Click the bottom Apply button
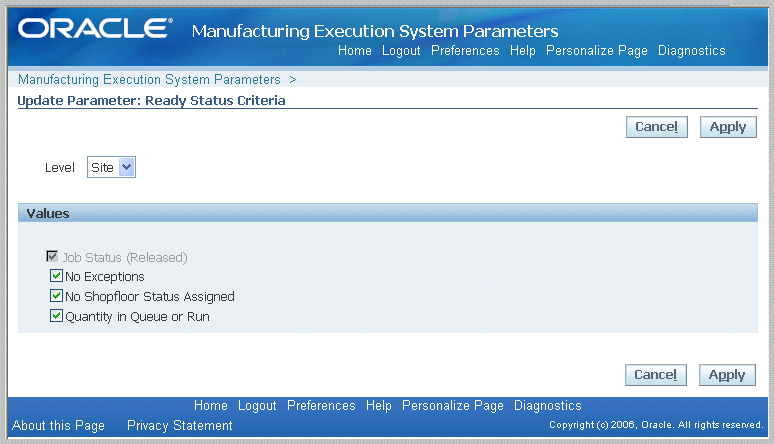The width and height of the screenshot is (774, 444). 727,375
